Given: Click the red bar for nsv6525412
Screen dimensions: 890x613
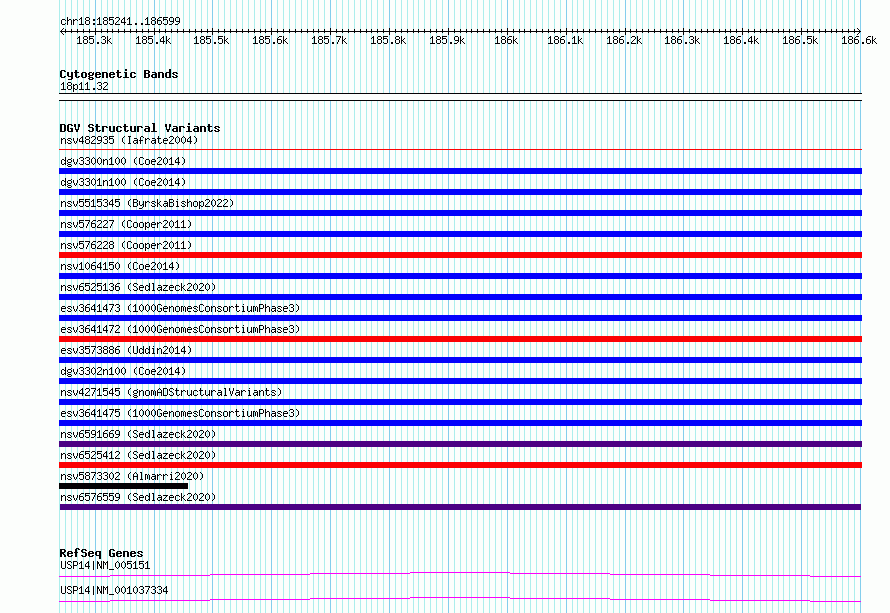Looking at the screenshot, I should click(460, 465).
